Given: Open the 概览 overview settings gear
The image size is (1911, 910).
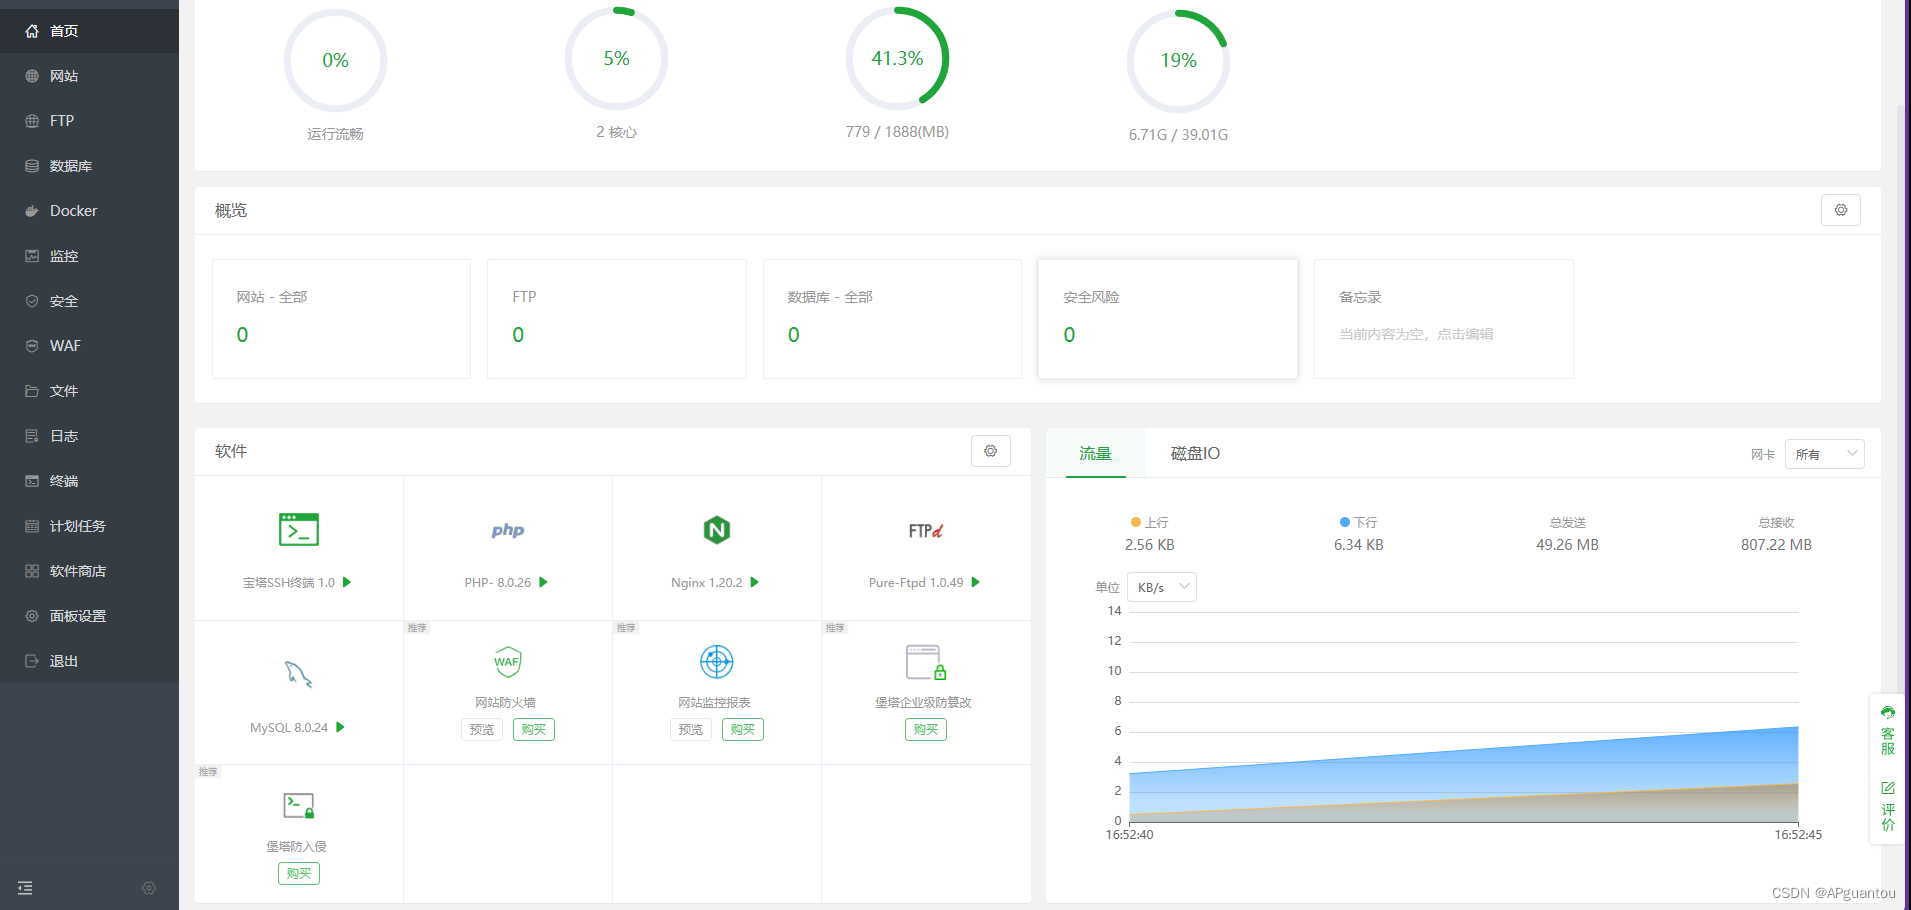Looking at the screenshot, I should [x=1840, y=210].
